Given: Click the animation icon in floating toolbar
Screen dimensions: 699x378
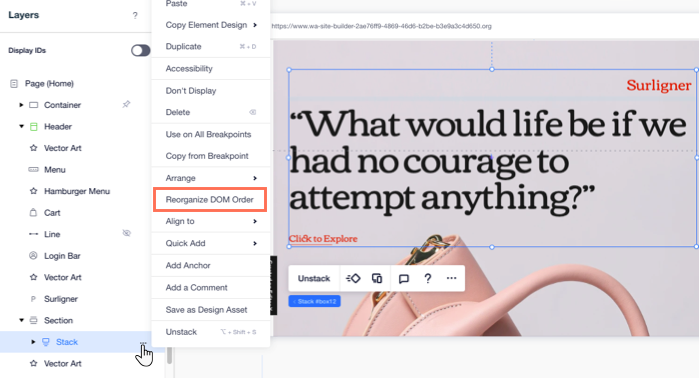Looking at the screenshot, I should point(353,279).
